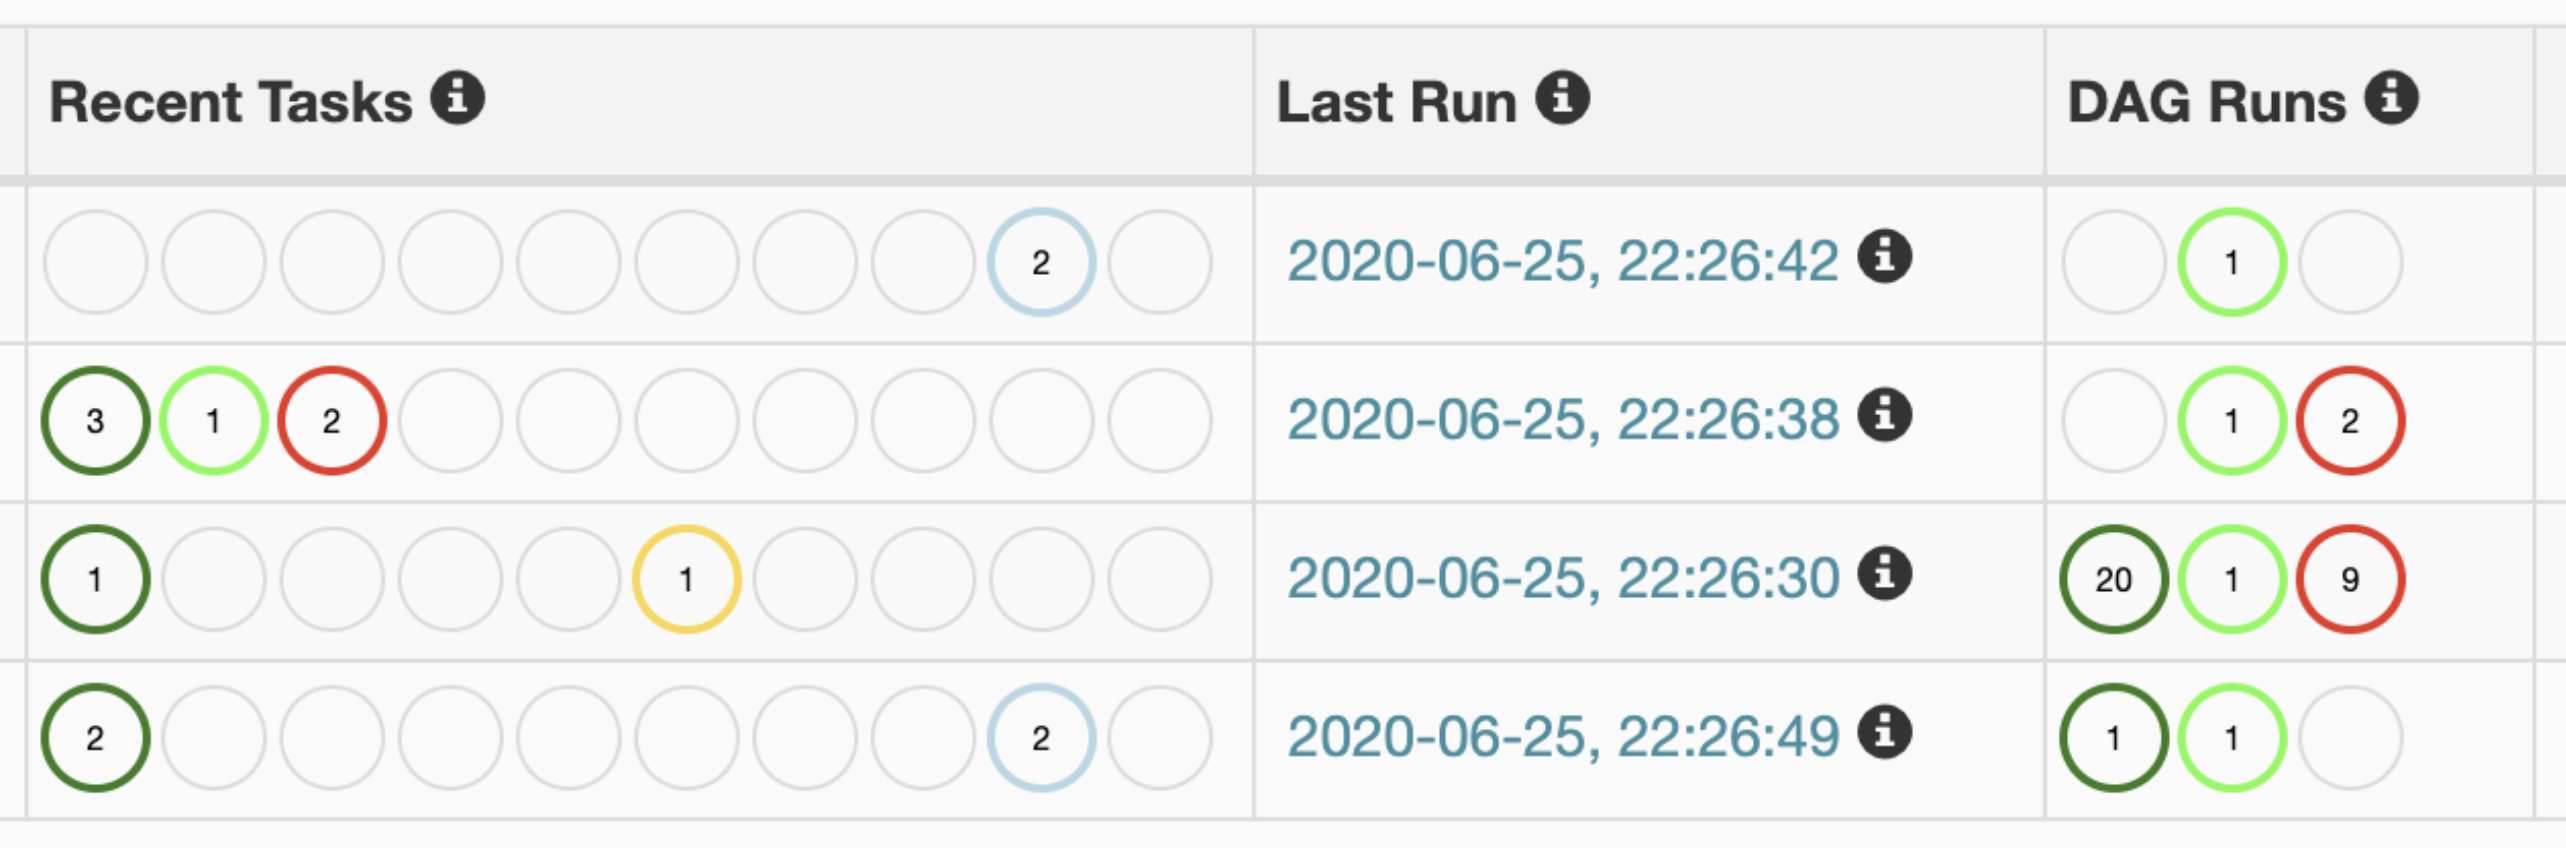Viewport: 2566px width, 848px height.
Task: Open the 2020-06-25, 22:26:30 last run link
Action: [1562, 578]
